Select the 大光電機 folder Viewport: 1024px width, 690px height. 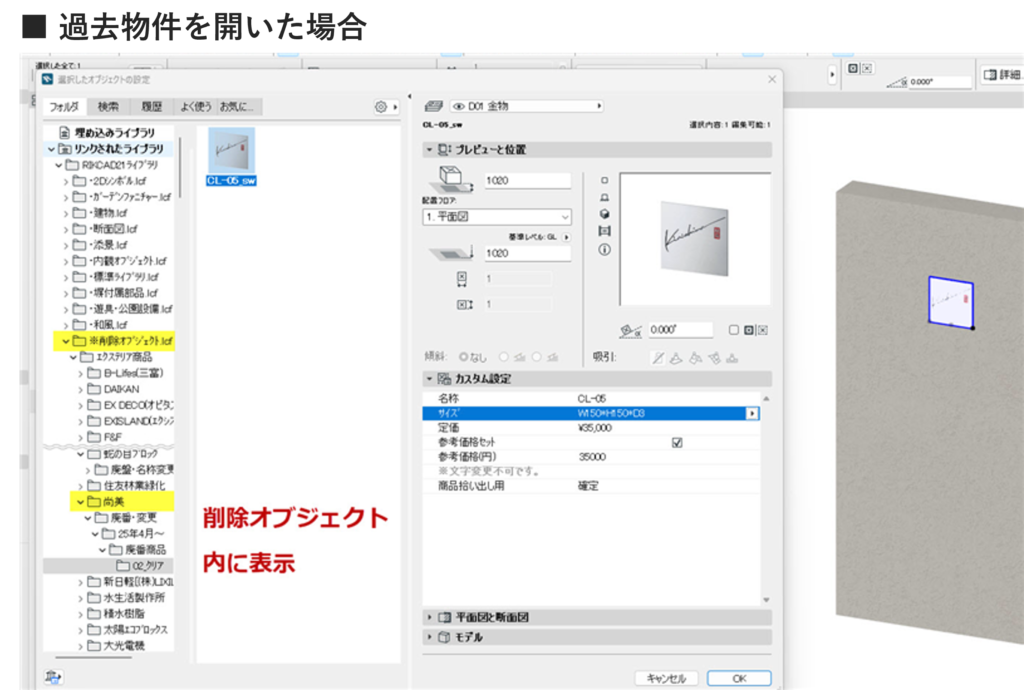click(116, 646)
